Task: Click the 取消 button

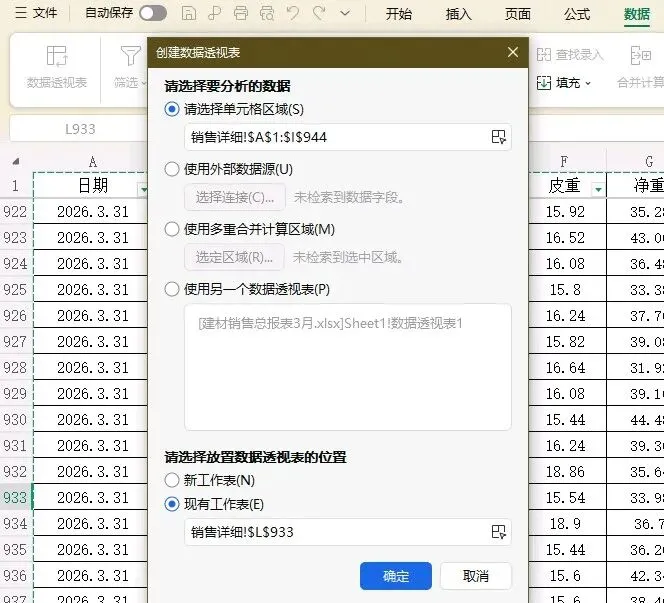Action: (476, 576)
